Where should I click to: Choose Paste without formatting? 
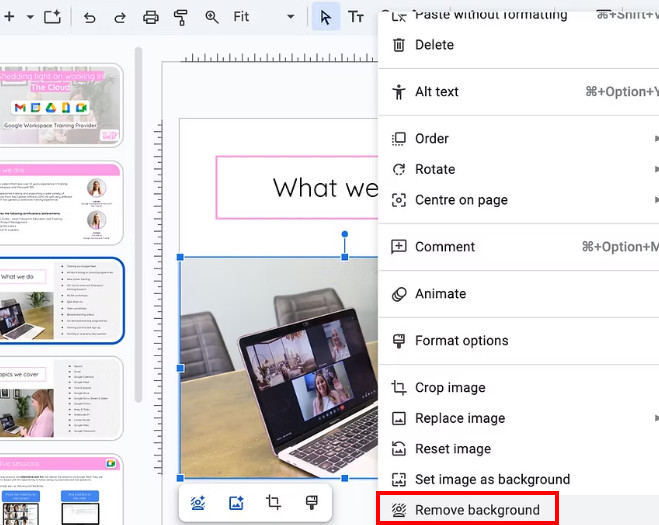(518, 17)
